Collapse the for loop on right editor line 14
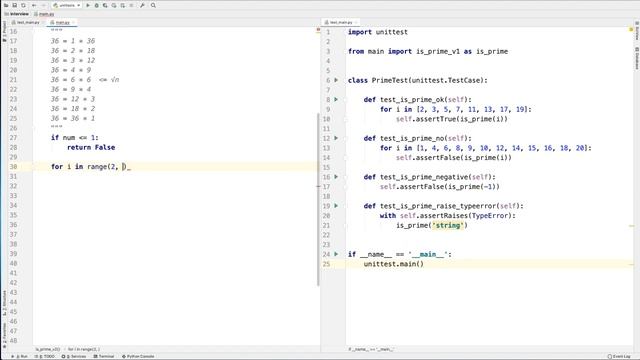 [x=345, y=158]
